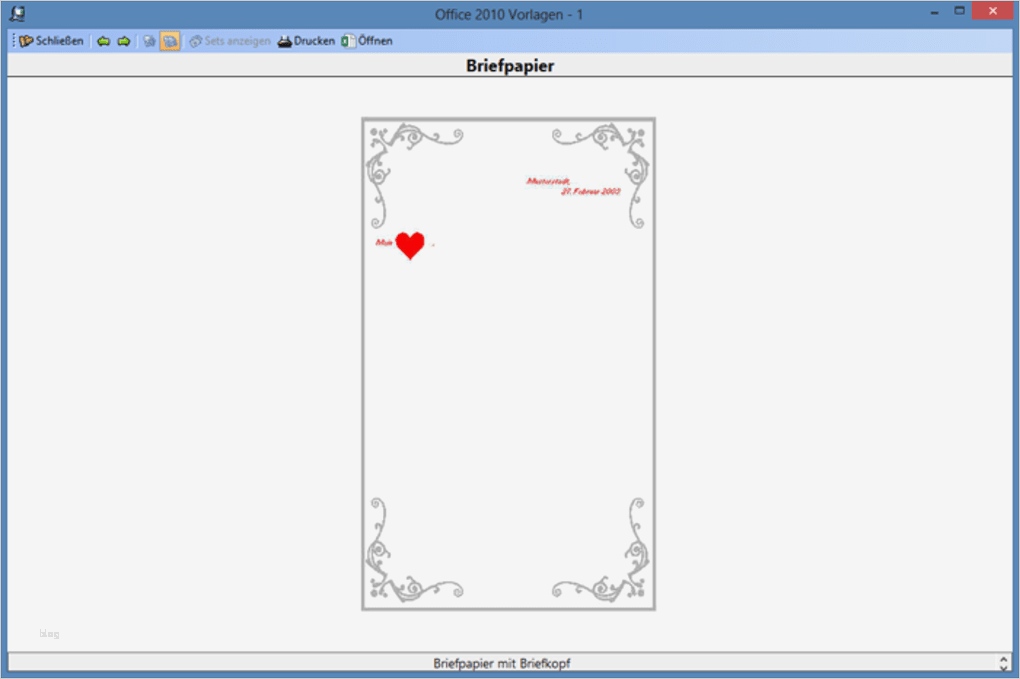Minimize the Office 2010 Vorlagen window
Viewport: 1020px width, 679px height.
935,12
